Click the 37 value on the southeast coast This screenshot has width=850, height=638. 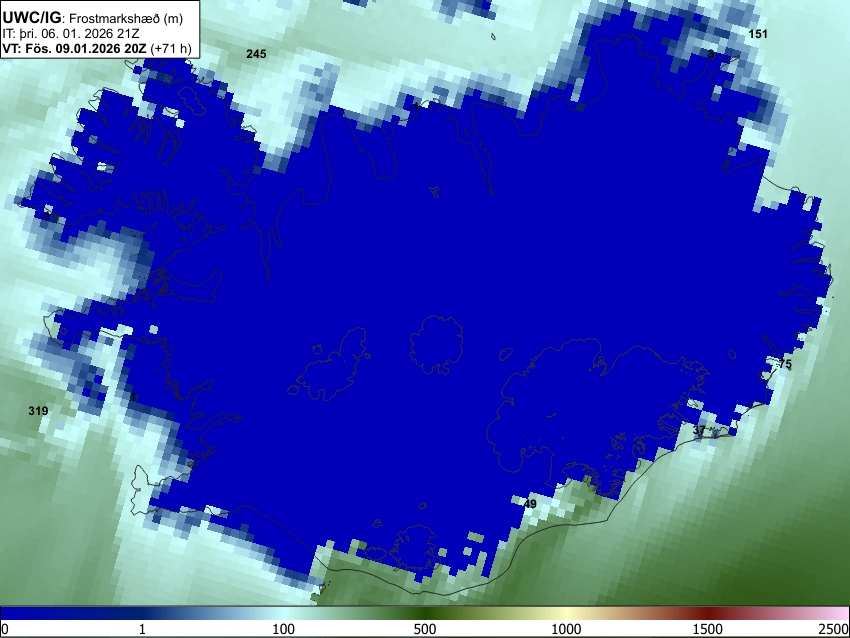pyautogui.click(x=699, y=430)
